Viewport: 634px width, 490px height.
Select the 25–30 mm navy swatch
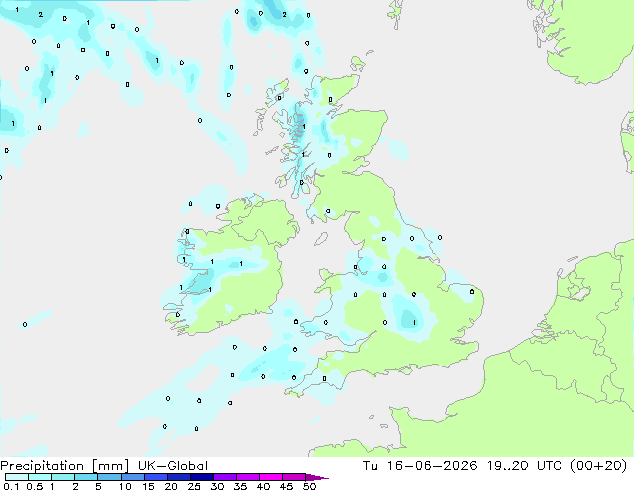point(202,477)
